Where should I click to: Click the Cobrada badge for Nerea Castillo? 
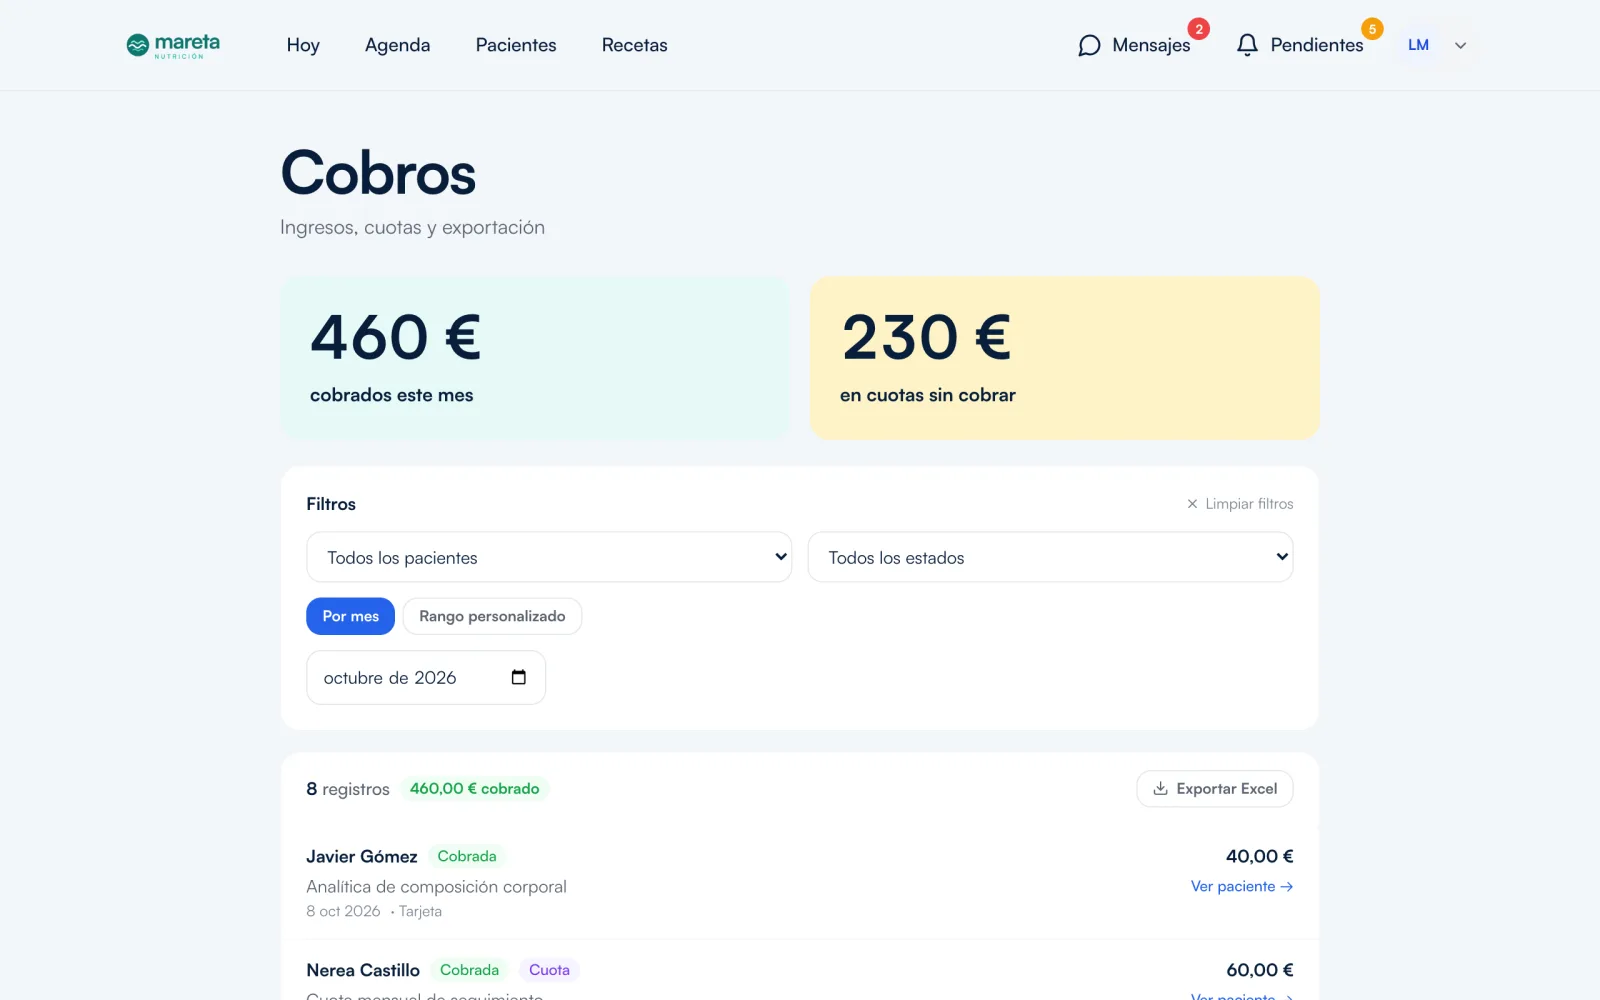tap(469, 971)
